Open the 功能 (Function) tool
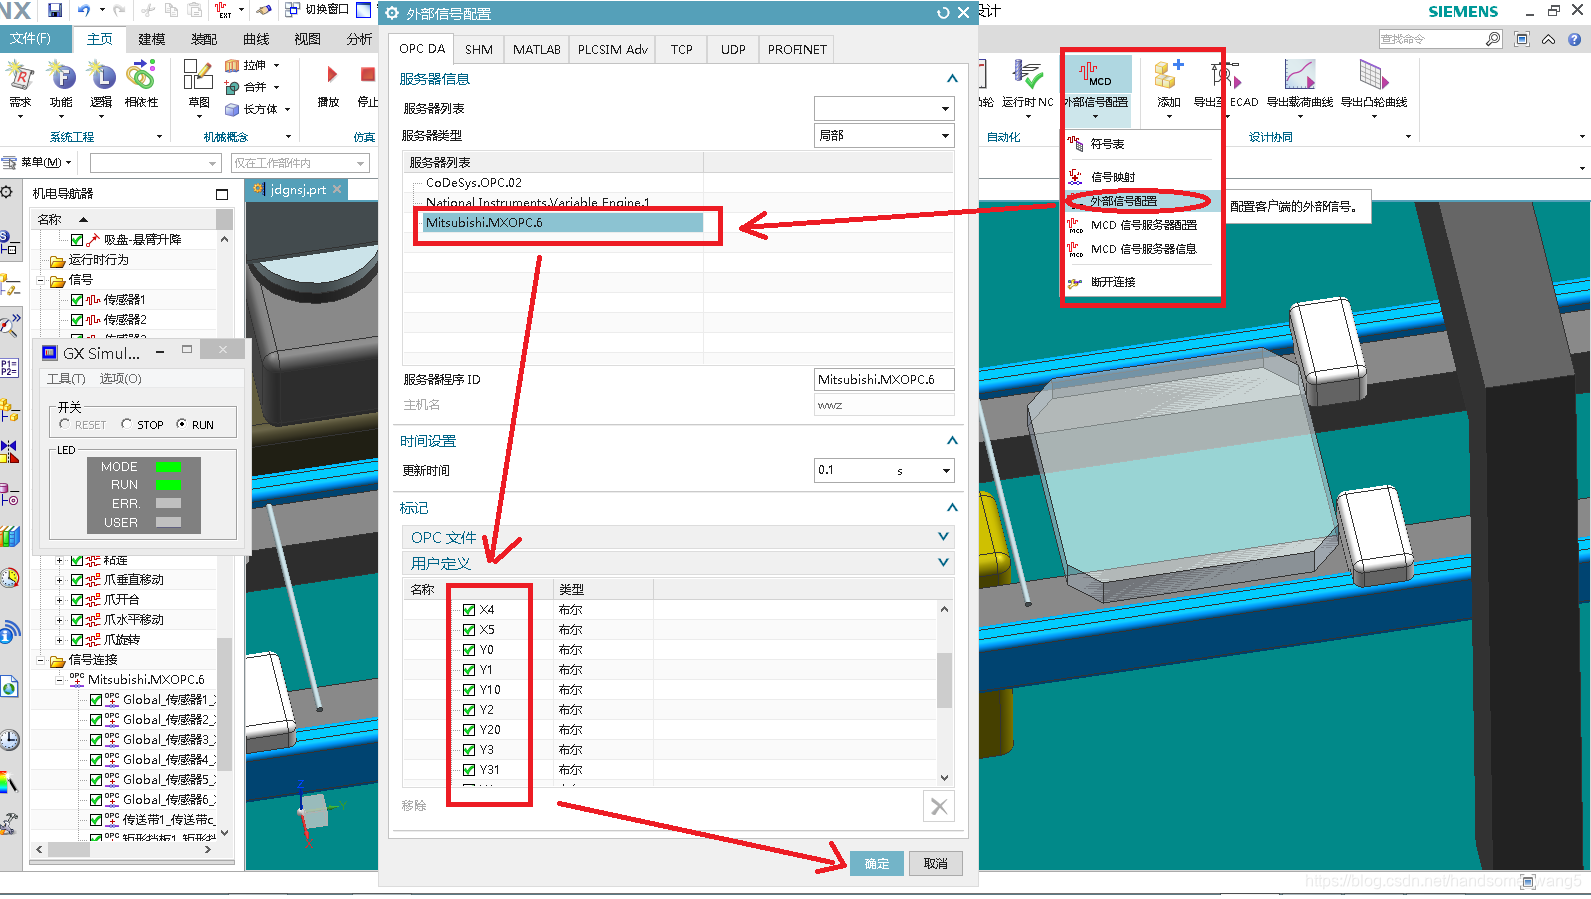The width and height of the screenshot is (1591, 899). (61, 84)
